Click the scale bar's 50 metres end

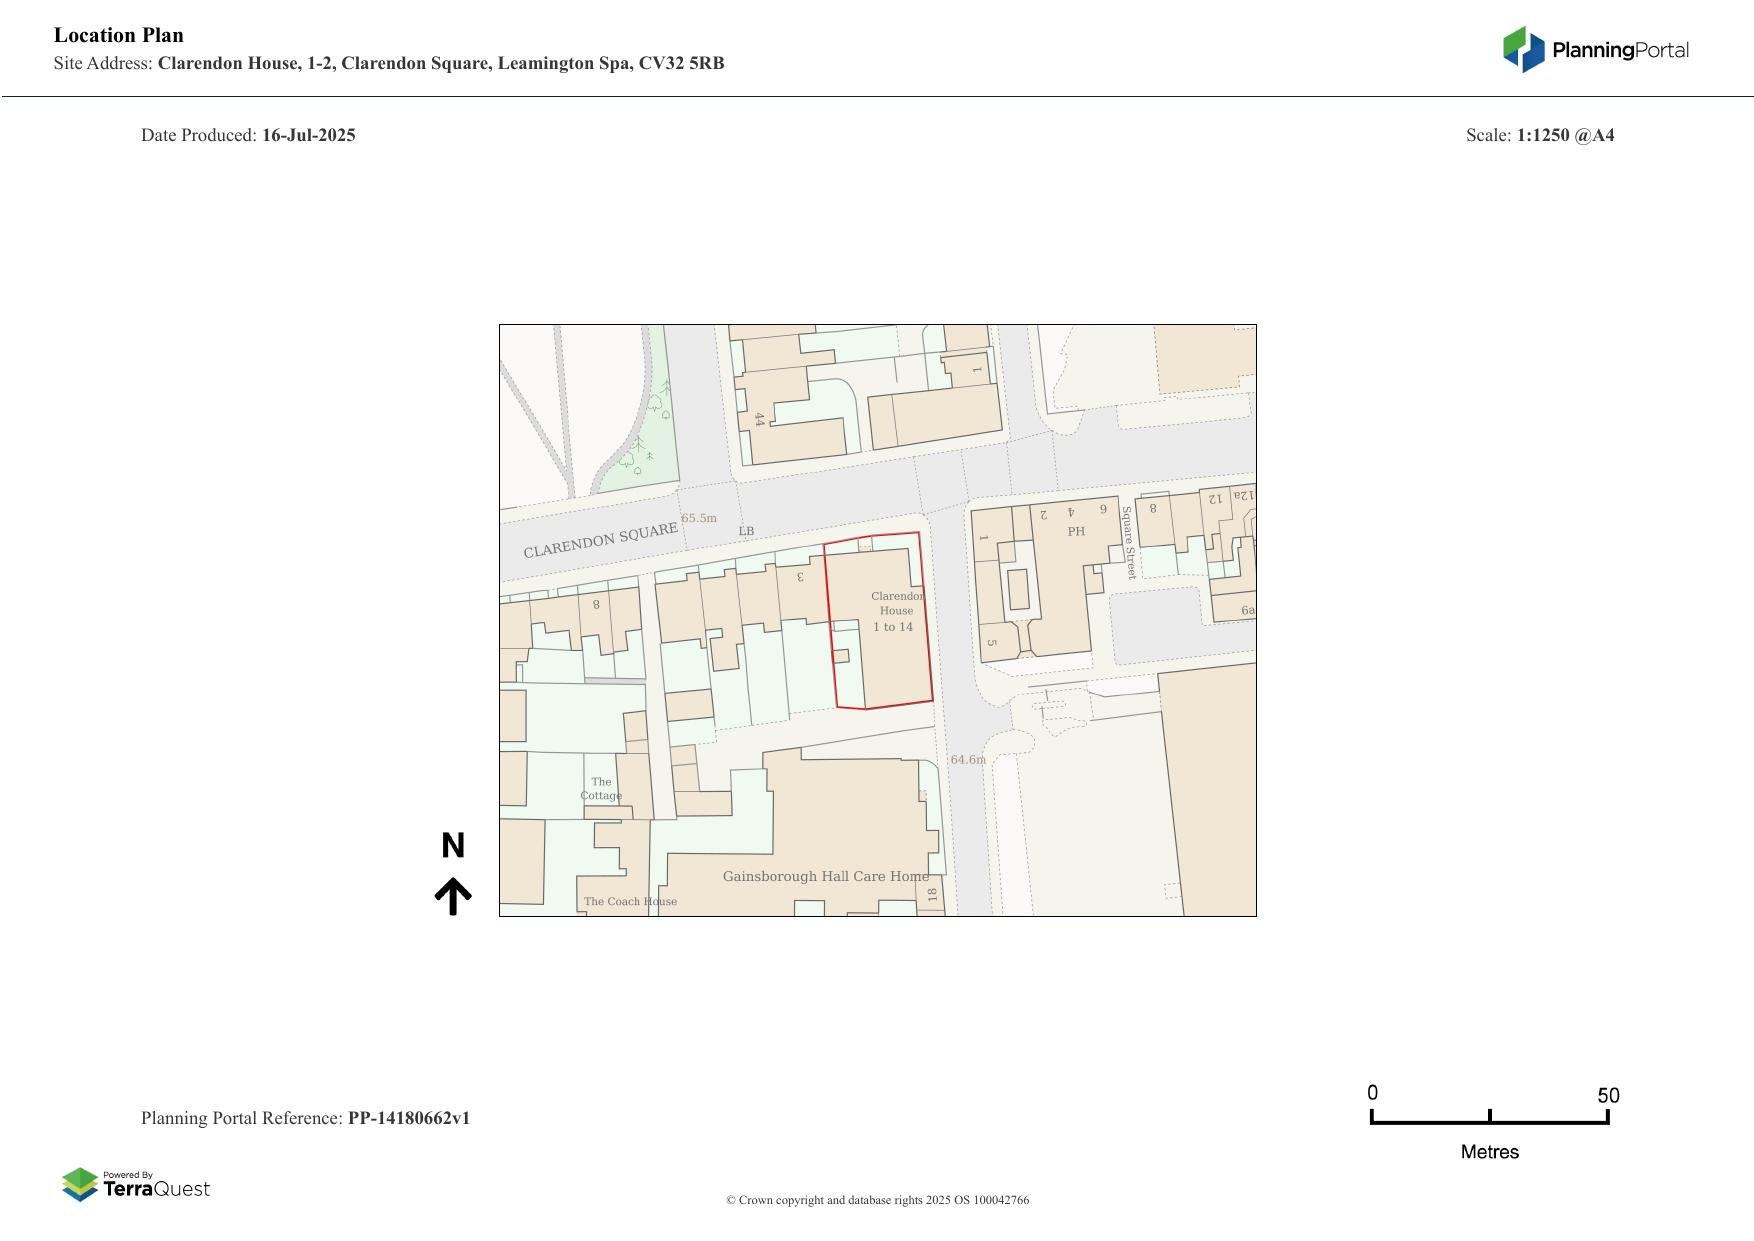pos(1607,1117)
